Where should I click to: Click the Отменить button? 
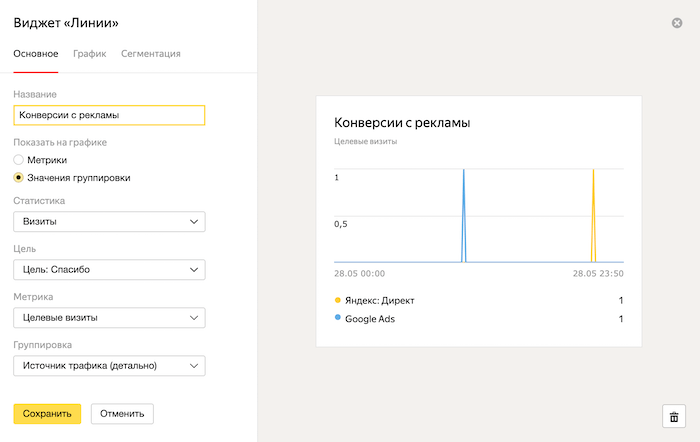click(x=122, y=413)
